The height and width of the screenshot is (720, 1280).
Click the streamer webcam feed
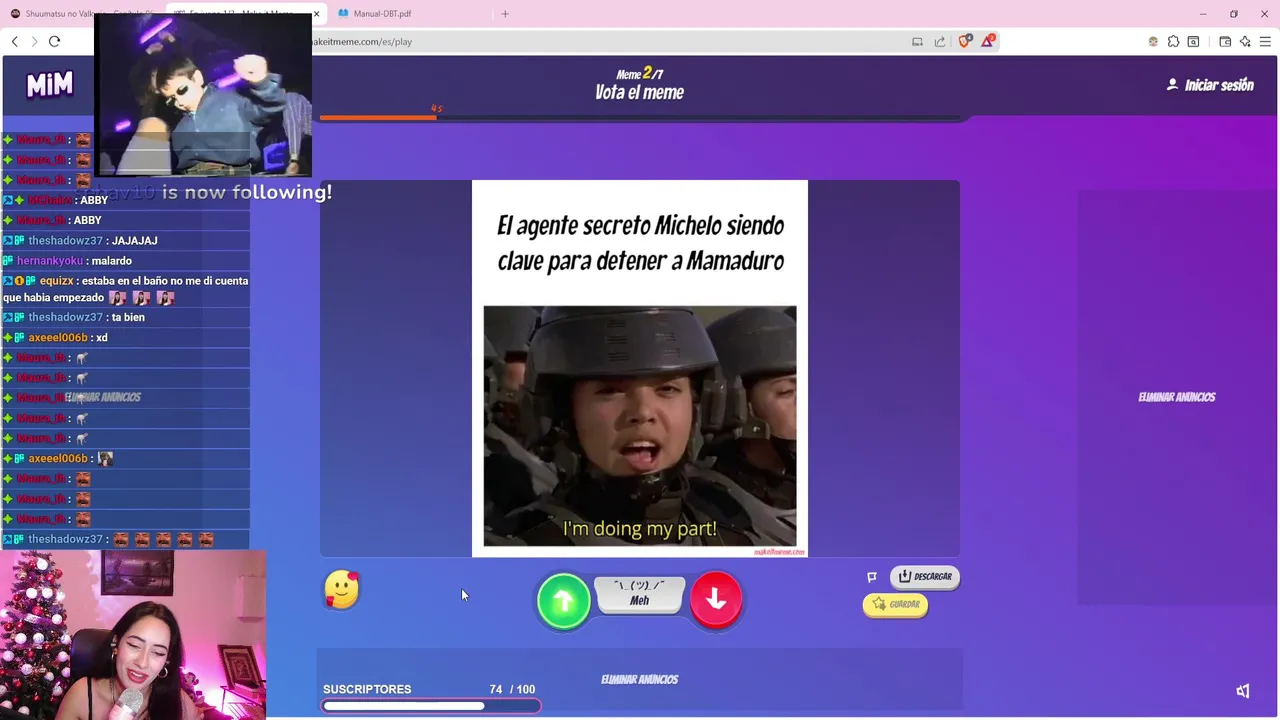coord(133,634)
